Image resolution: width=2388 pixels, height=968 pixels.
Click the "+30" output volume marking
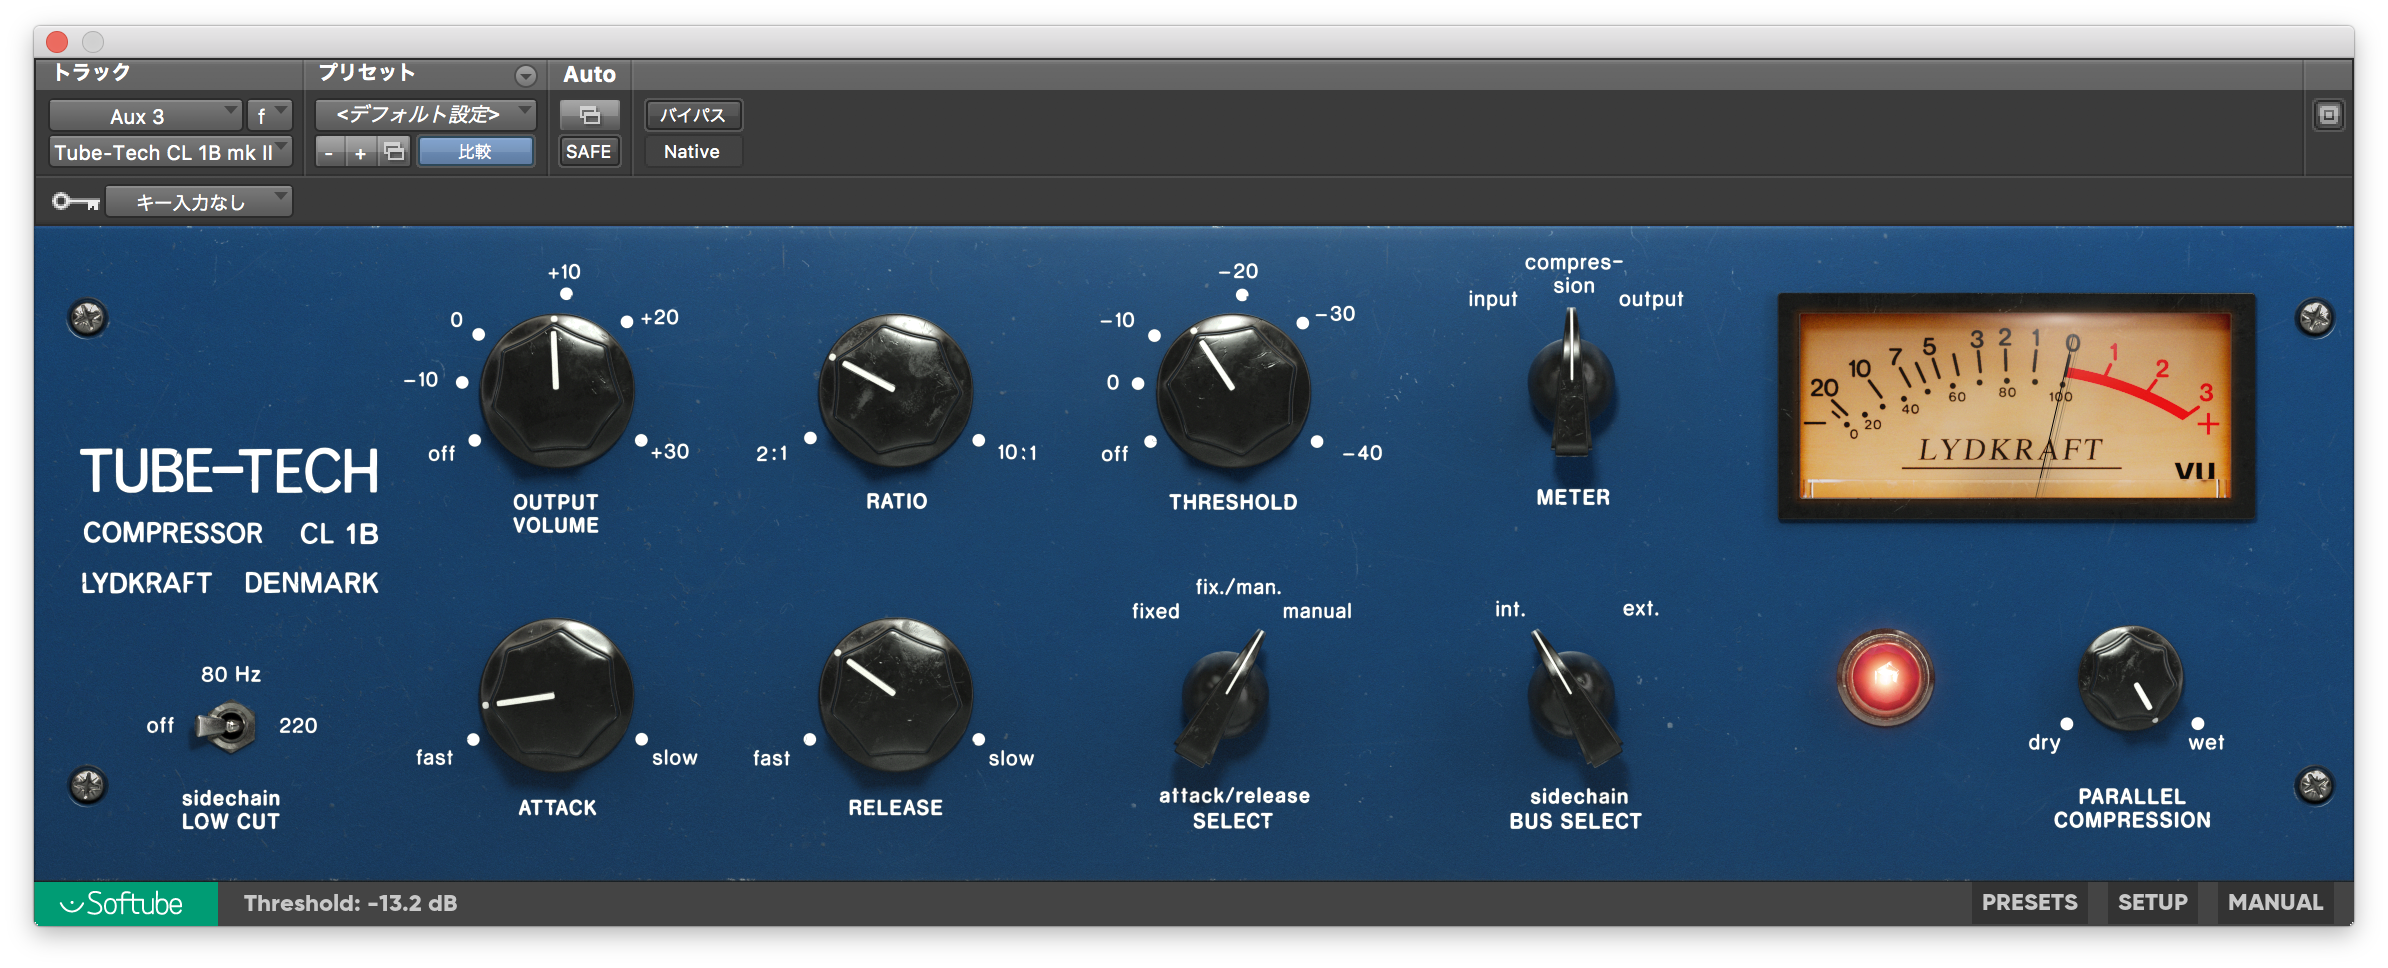coord(669,452)
